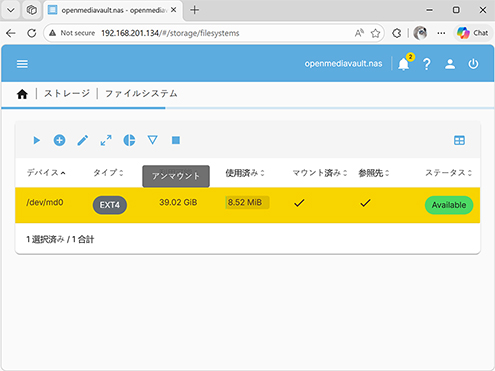The width and height of the screenshot is (495, 371).
Task: Sort by the タイプ column
Action: click(x=108, y=173)
